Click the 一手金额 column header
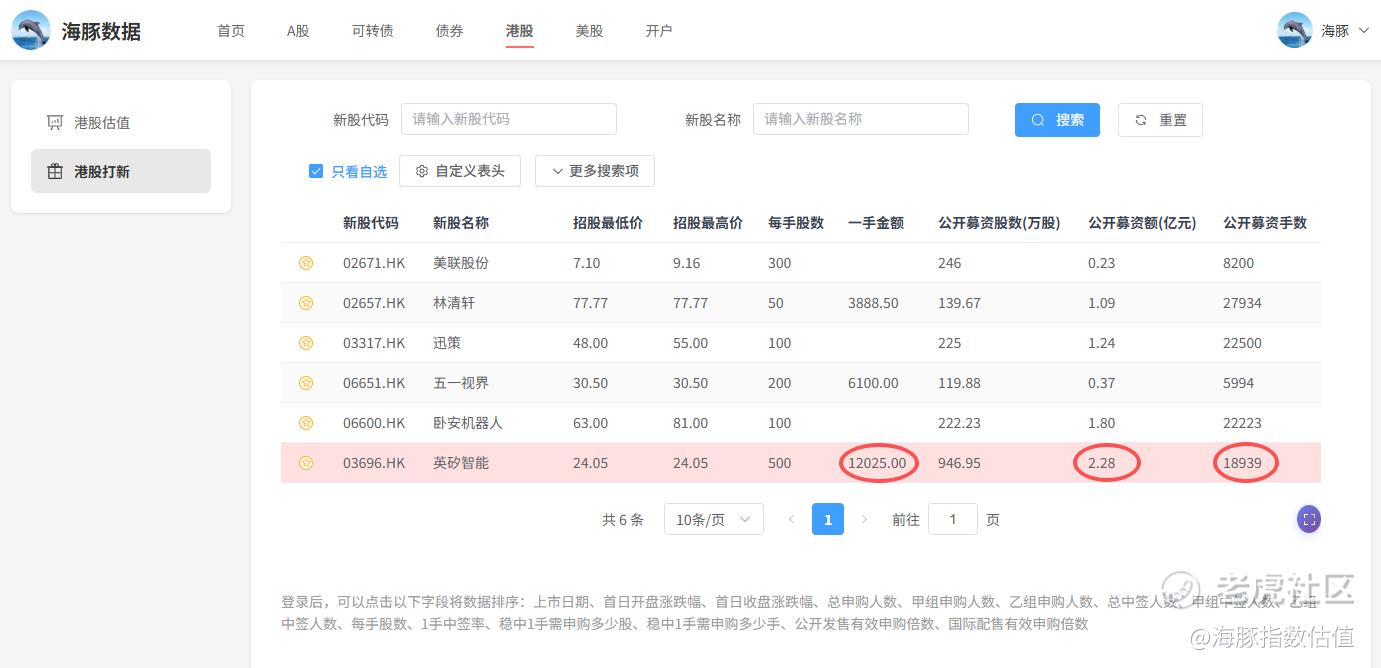Image resolution: width=1381 pixels, height=668 pixels. tap(876, 223)
